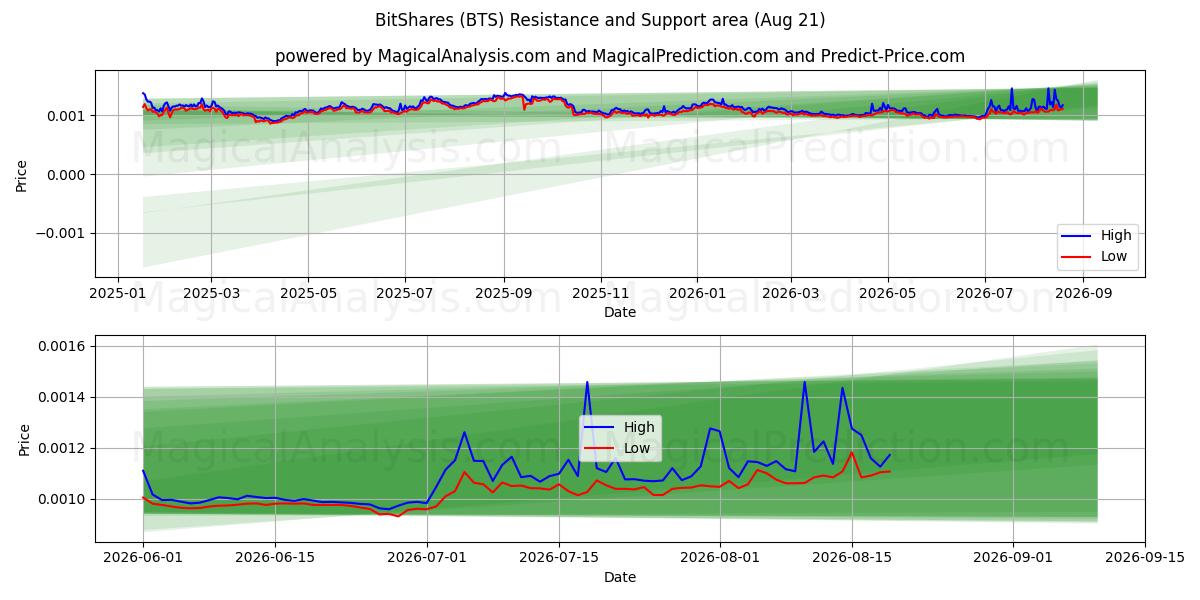Click the bottom chart y-axis value '0.0016'
Screen dimensions: 1200x600
[x=64, y=346]
